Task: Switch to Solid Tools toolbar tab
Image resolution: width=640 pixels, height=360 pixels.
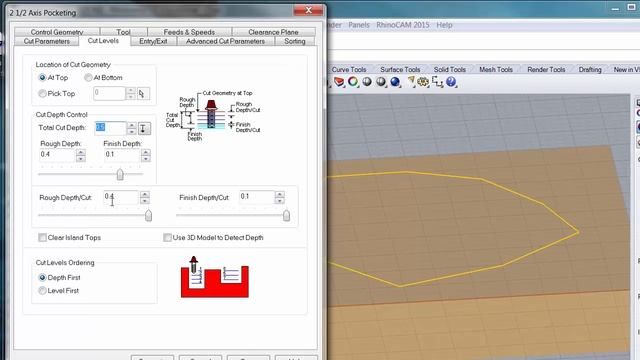Action: 450,70
